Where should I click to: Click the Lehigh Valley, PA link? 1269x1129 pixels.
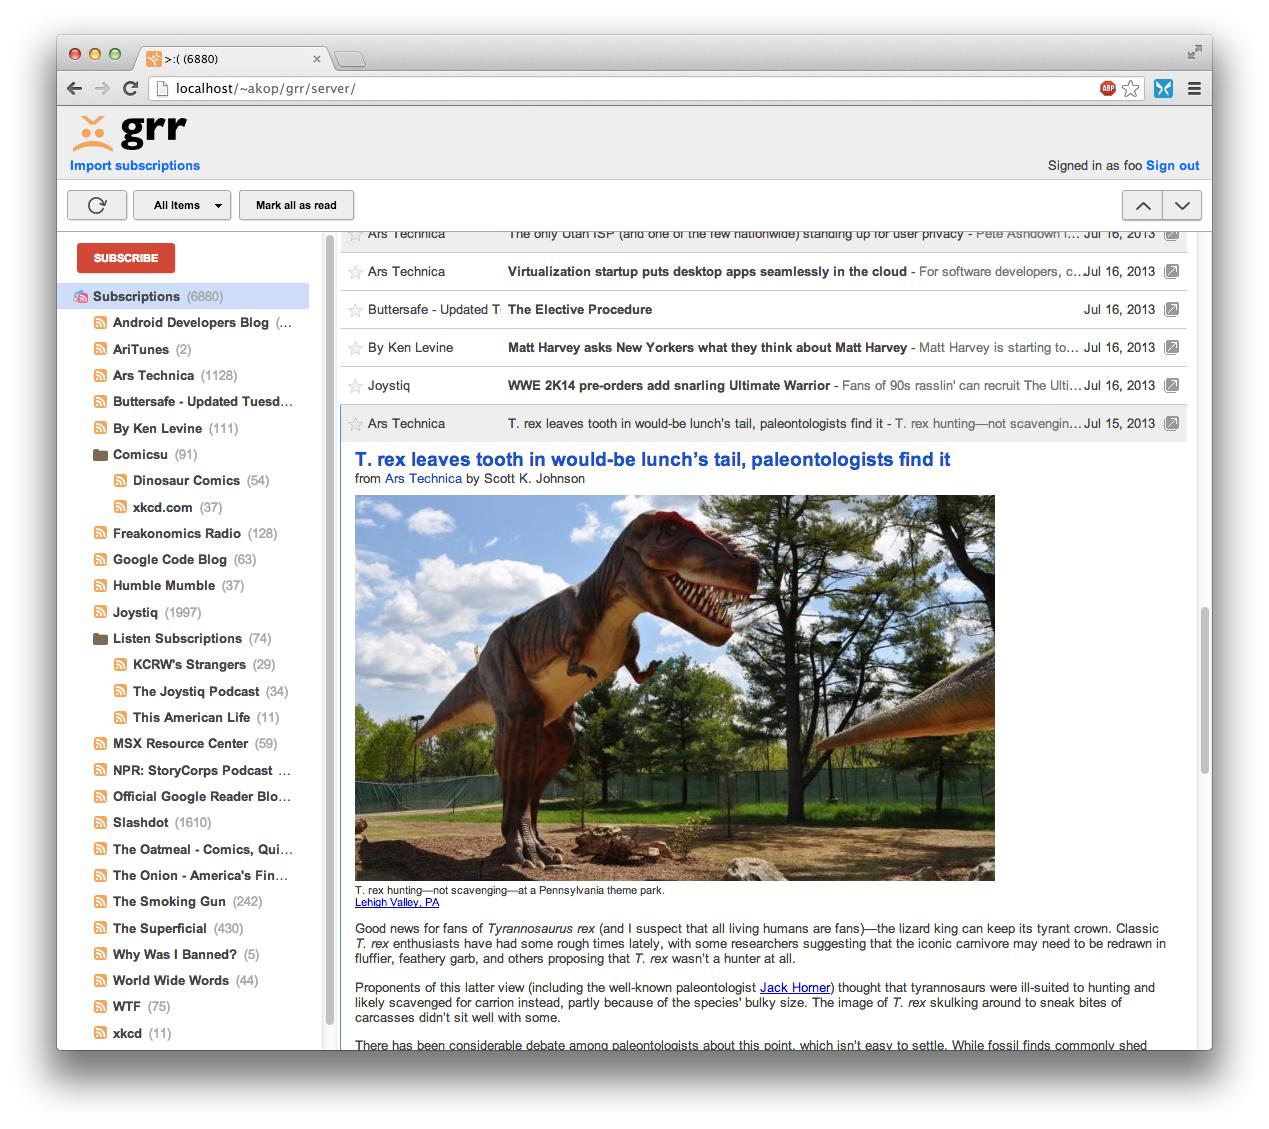(397, 902)
